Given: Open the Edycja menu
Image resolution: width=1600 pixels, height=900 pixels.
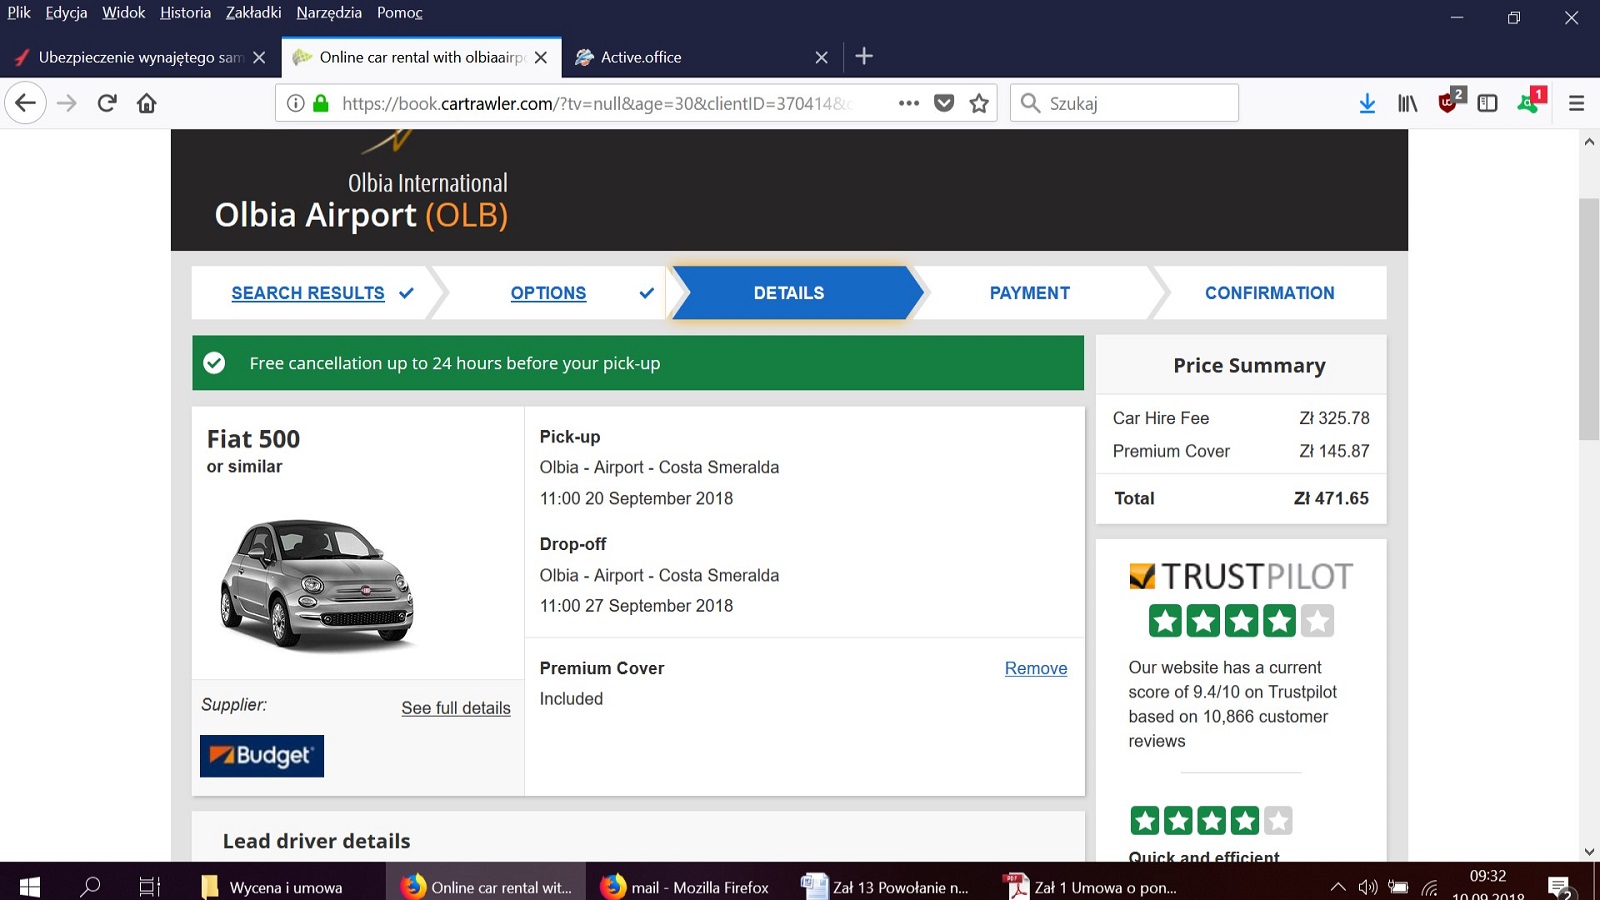Looking at the screenshot, I should point(66,13).
